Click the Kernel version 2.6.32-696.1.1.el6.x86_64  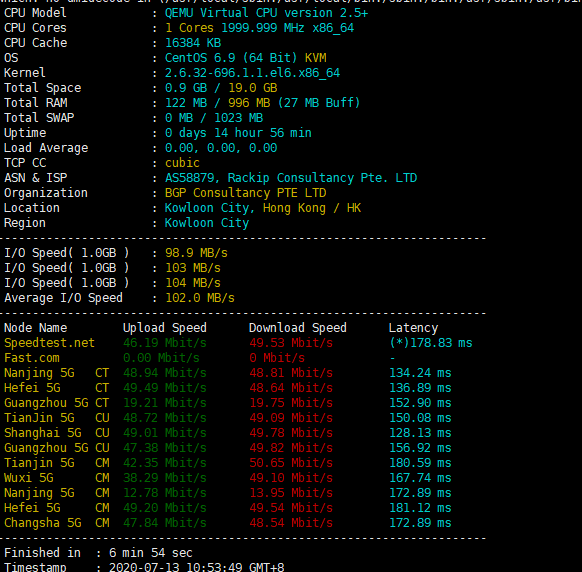tap(252, 73)
